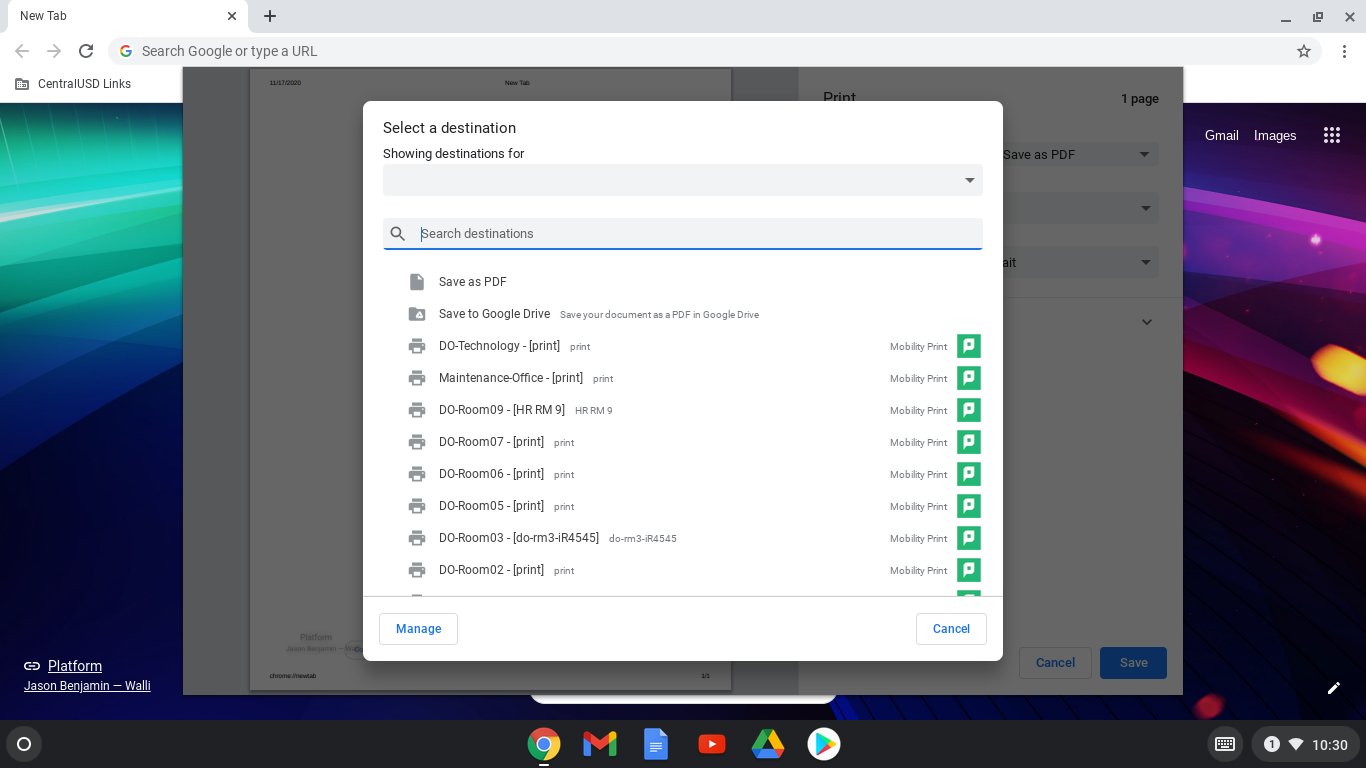Expand the Showing destinations for dropdown

click(x=683, y=180)
